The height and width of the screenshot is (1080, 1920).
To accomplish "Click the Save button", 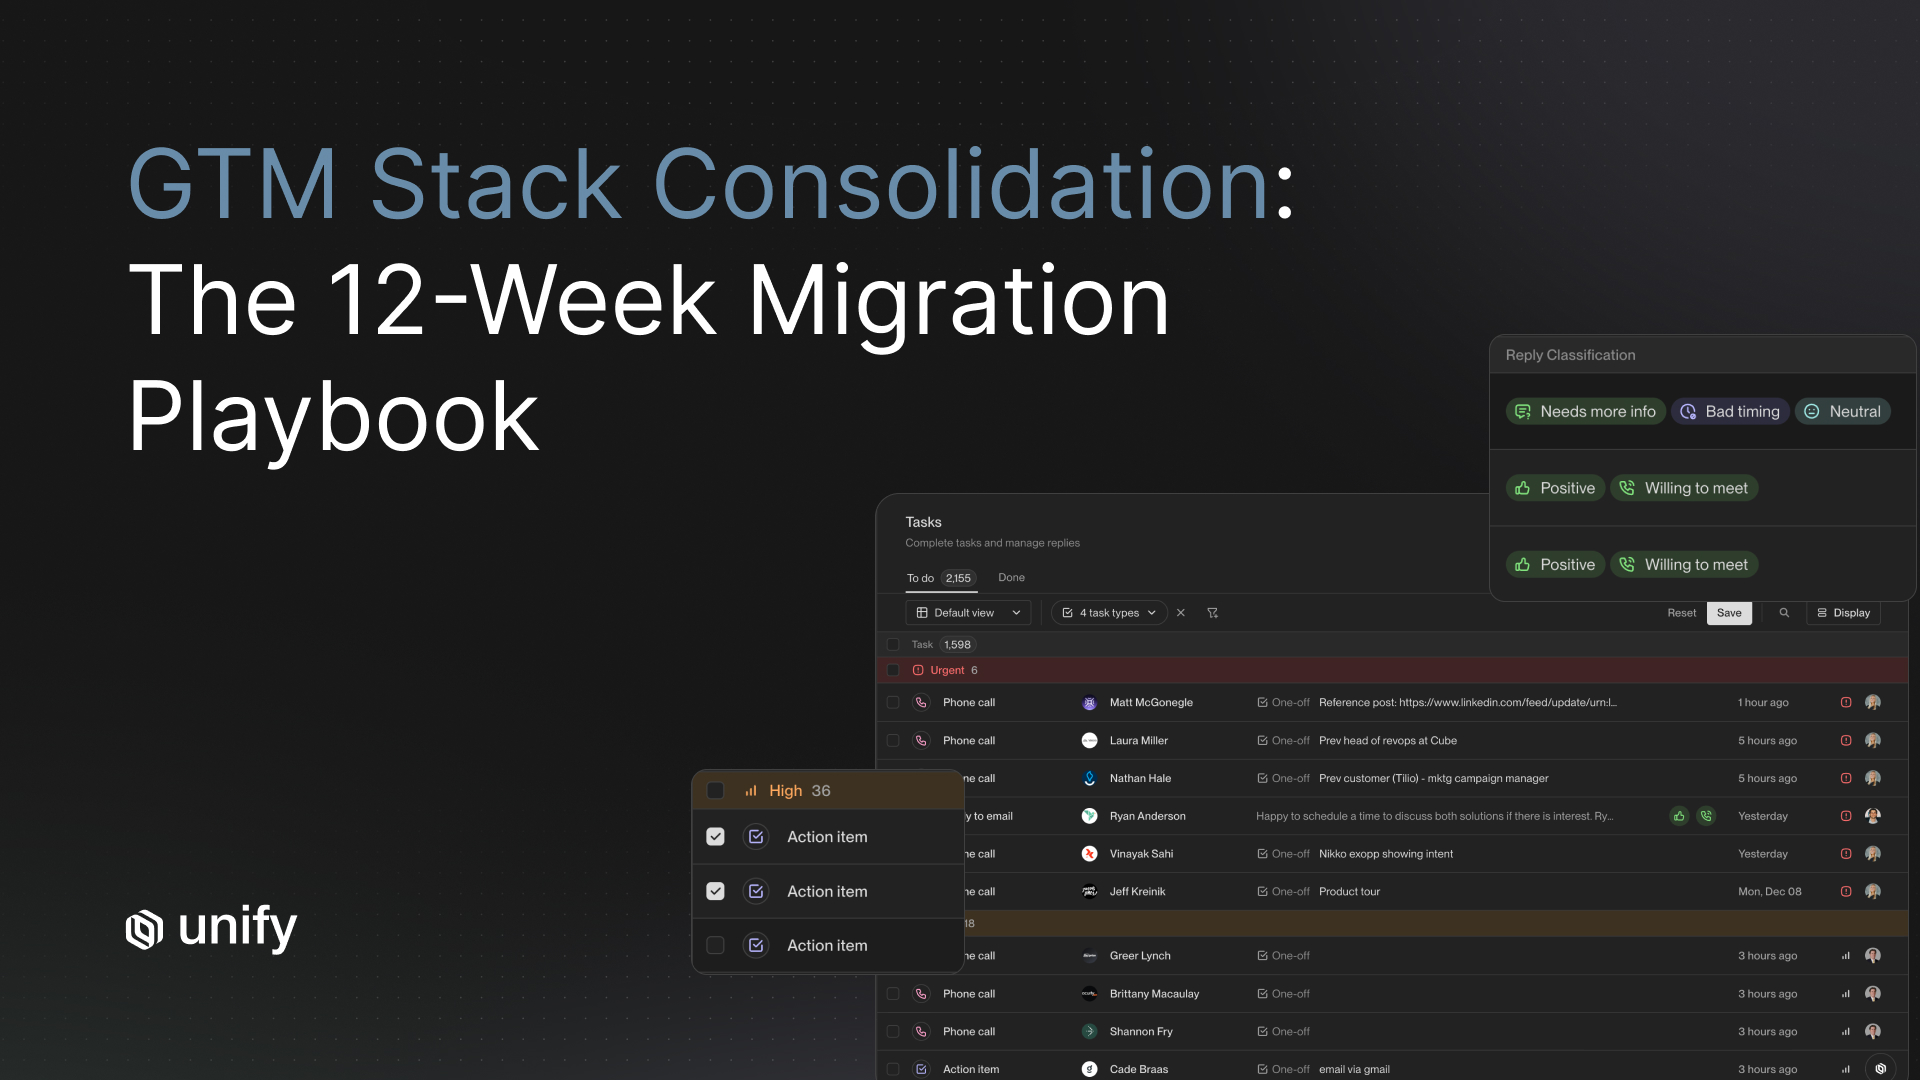I will [1729, 613].
